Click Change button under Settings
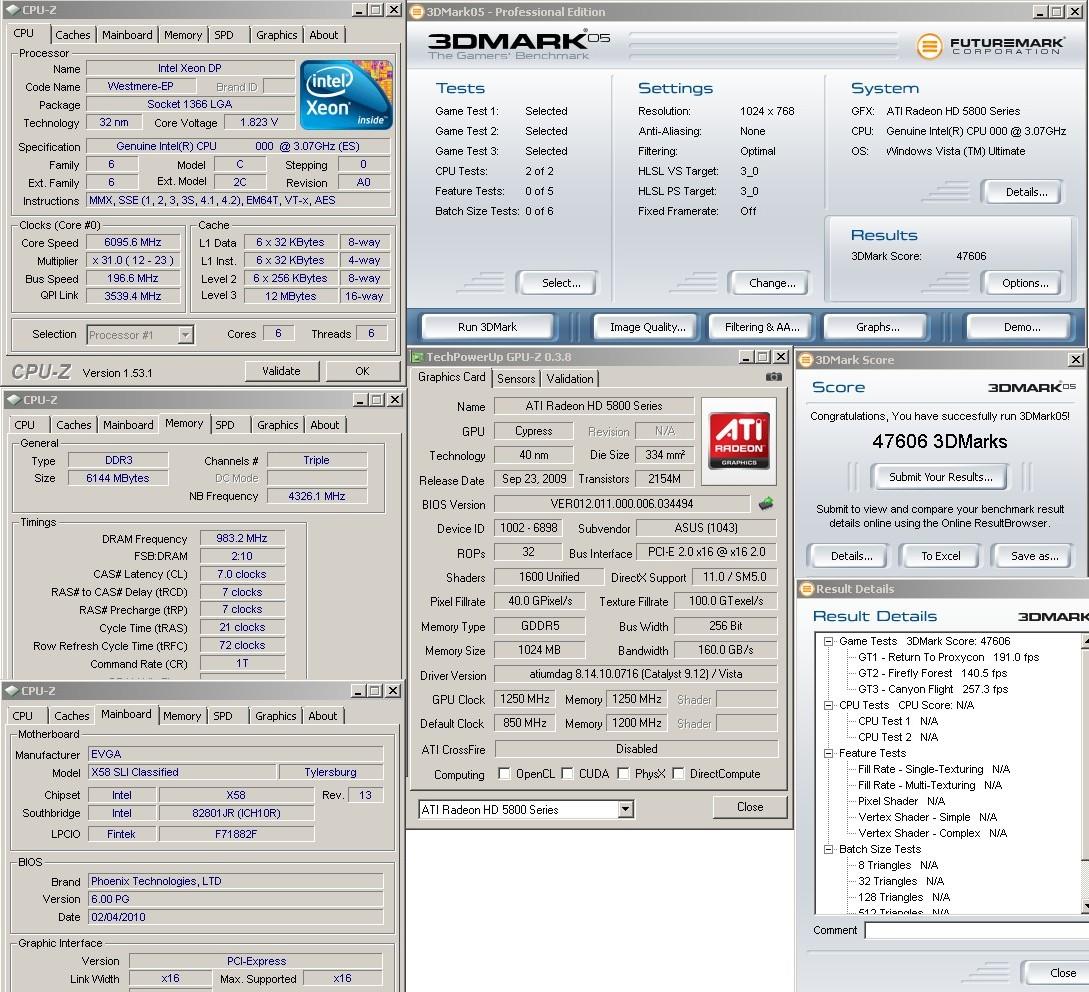Screen dimensions: 1089x992 coord(772,283)
